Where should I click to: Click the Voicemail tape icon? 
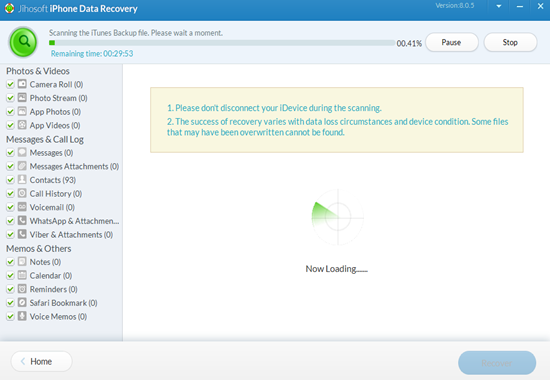[22, 207]
